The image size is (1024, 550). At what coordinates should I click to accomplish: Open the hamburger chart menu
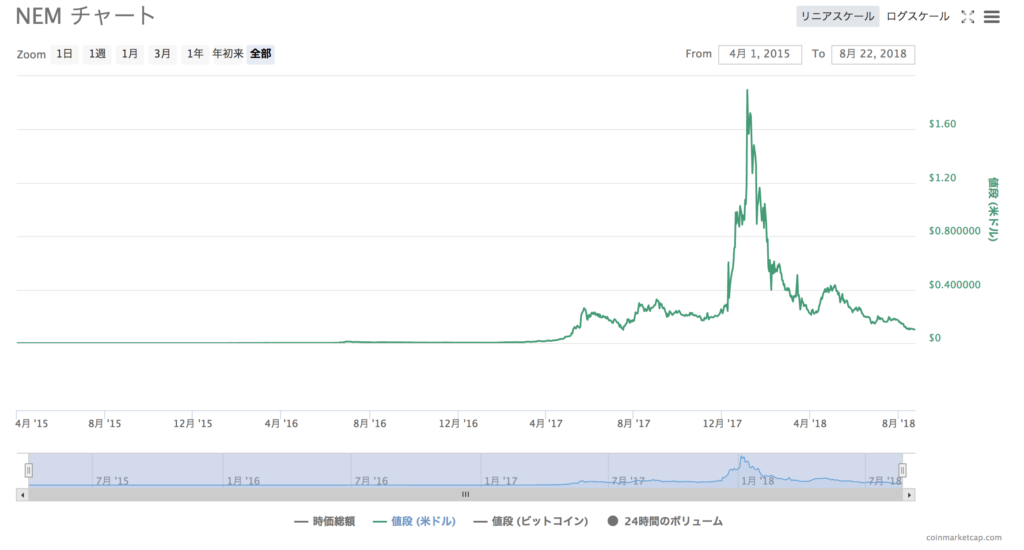(991, 17)
